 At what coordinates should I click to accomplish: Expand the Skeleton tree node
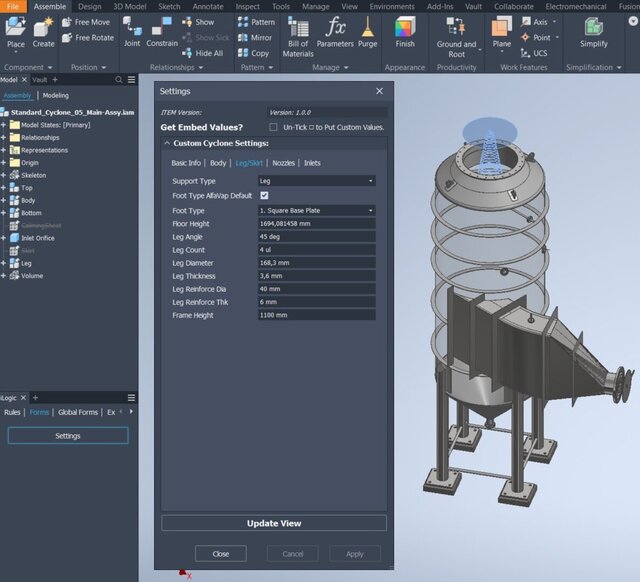4,175
